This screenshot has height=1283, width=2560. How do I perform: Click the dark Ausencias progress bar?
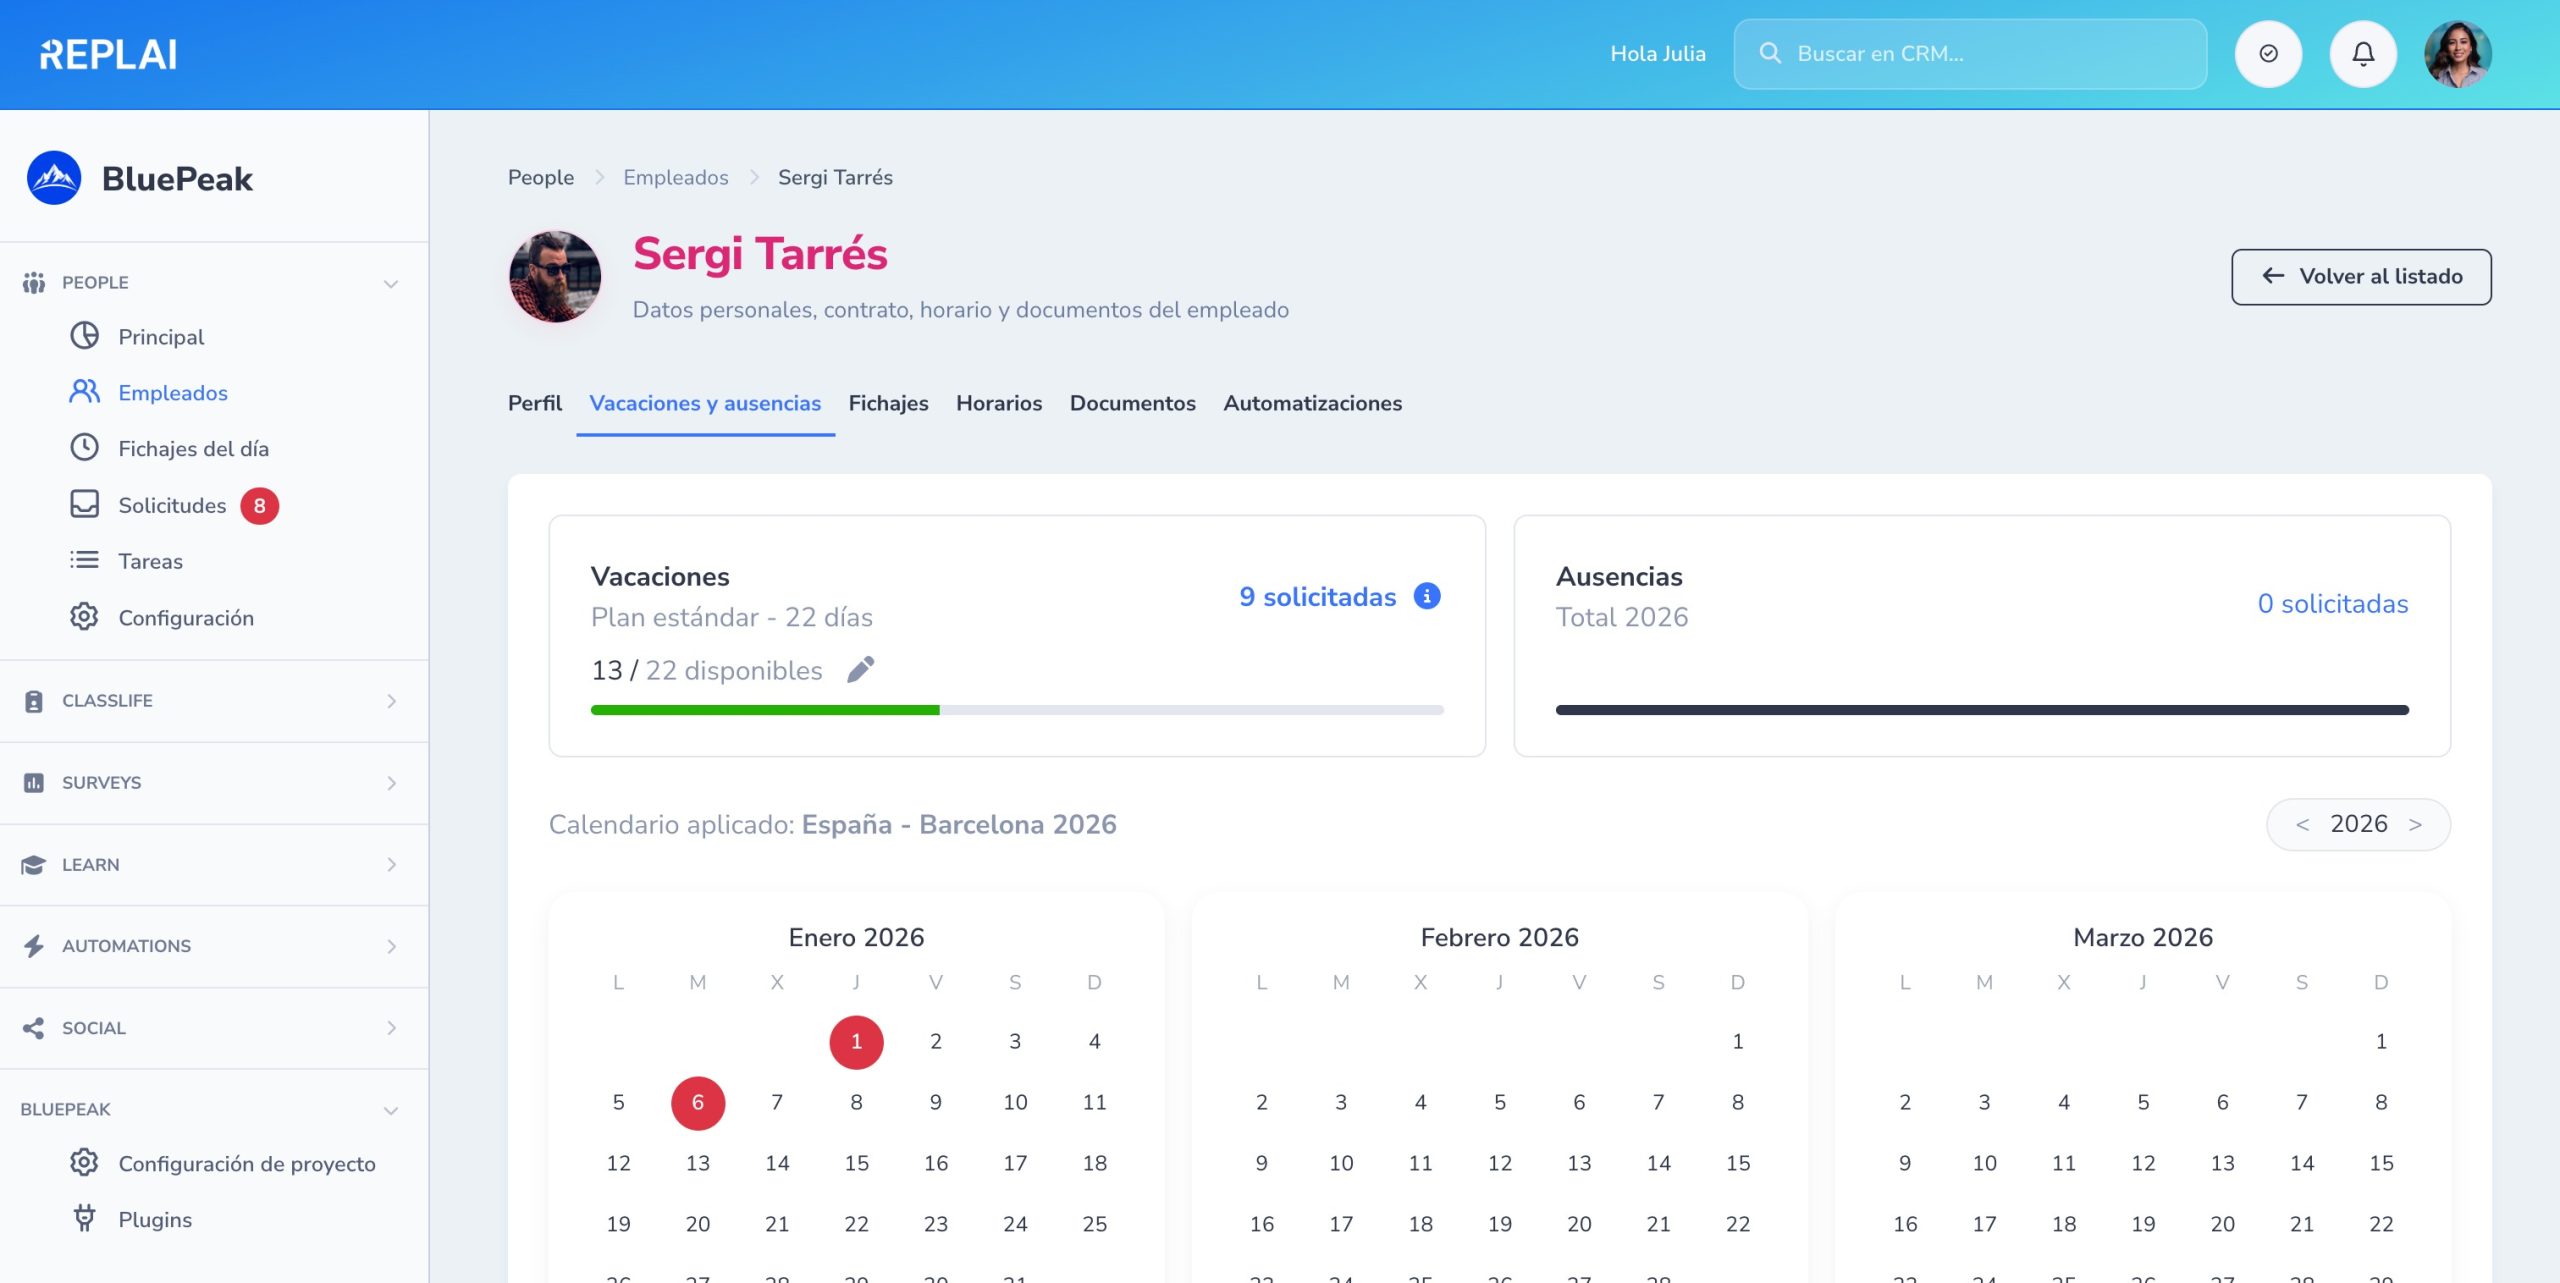coord(1982,710)
